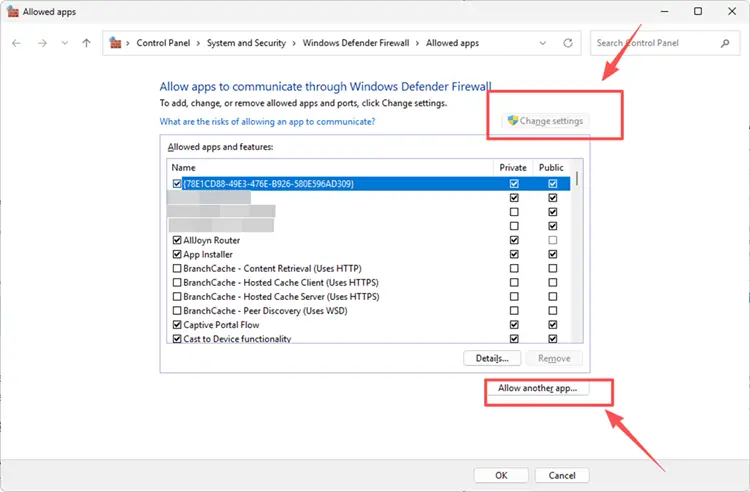750x492 pixels.
Task: Toggle App Installer name checkbox
Action: (177, 254)
